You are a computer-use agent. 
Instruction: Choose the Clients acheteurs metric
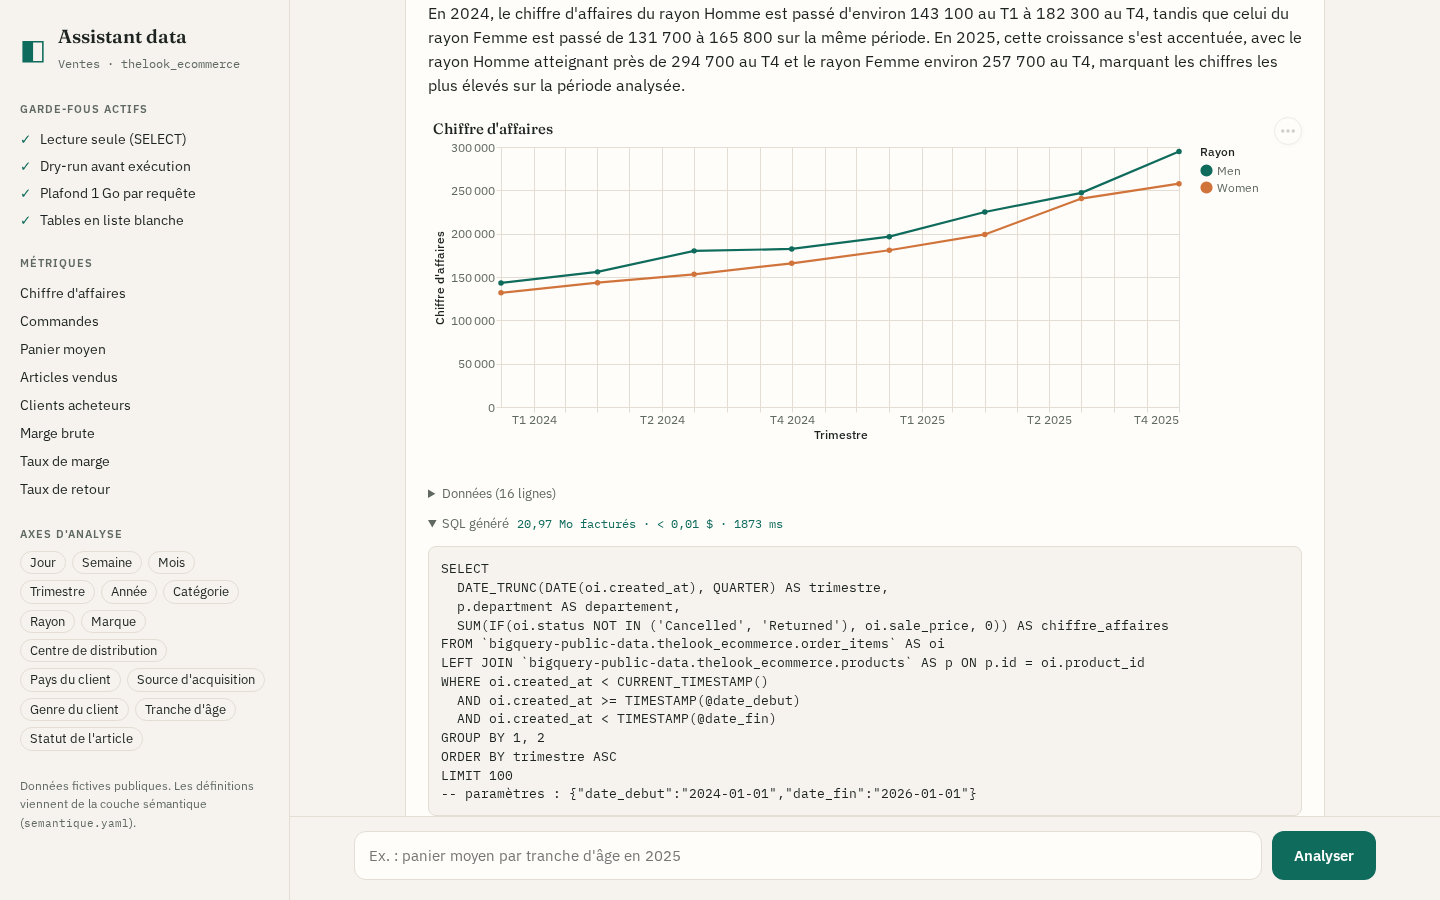point(75,405)
